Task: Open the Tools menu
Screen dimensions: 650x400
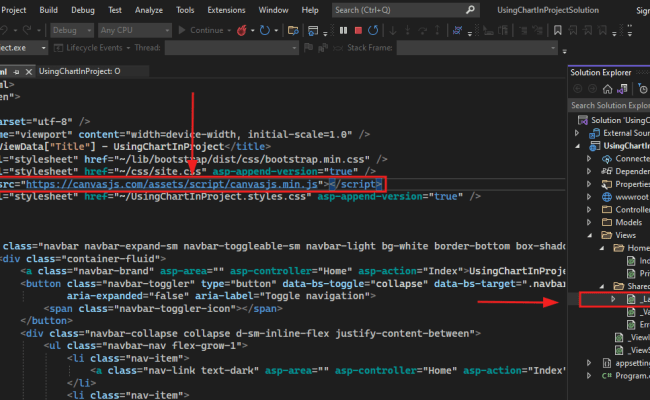Action: (x=185, y=10)
